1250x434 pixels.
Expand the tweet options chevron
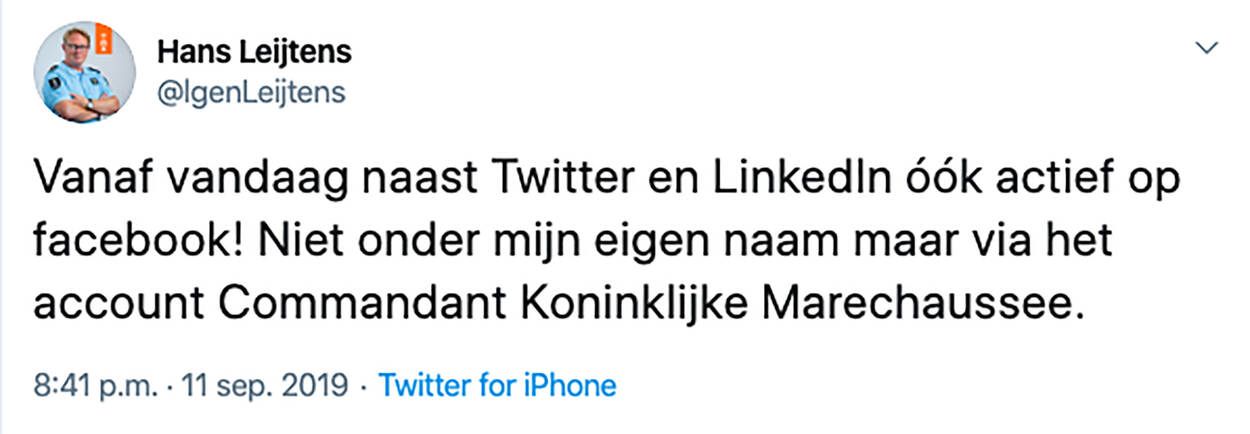point(1207,48)
